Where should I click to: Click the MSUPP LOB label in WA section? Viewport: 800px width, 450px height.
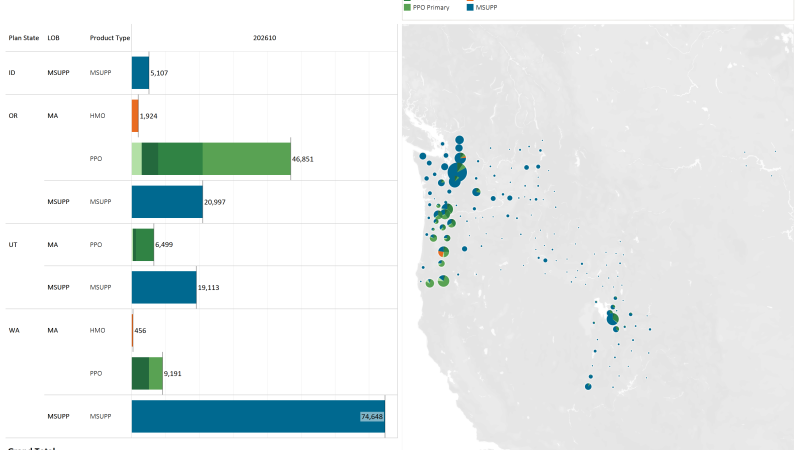click(58, 416)
